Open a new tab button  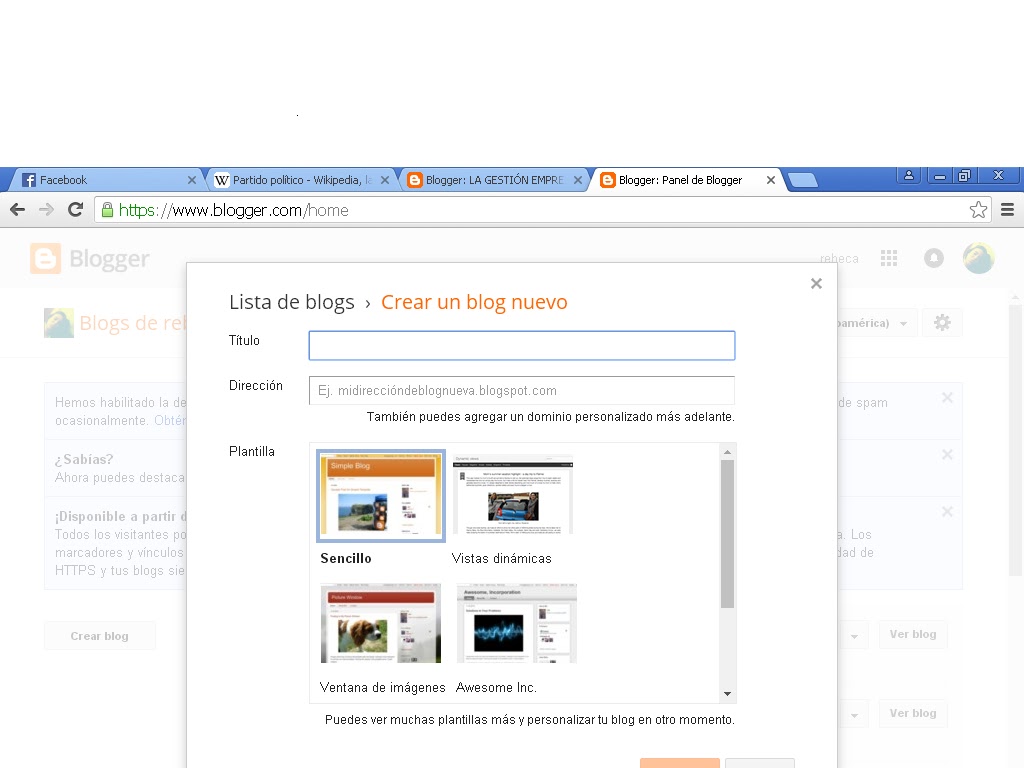(803, 180)
